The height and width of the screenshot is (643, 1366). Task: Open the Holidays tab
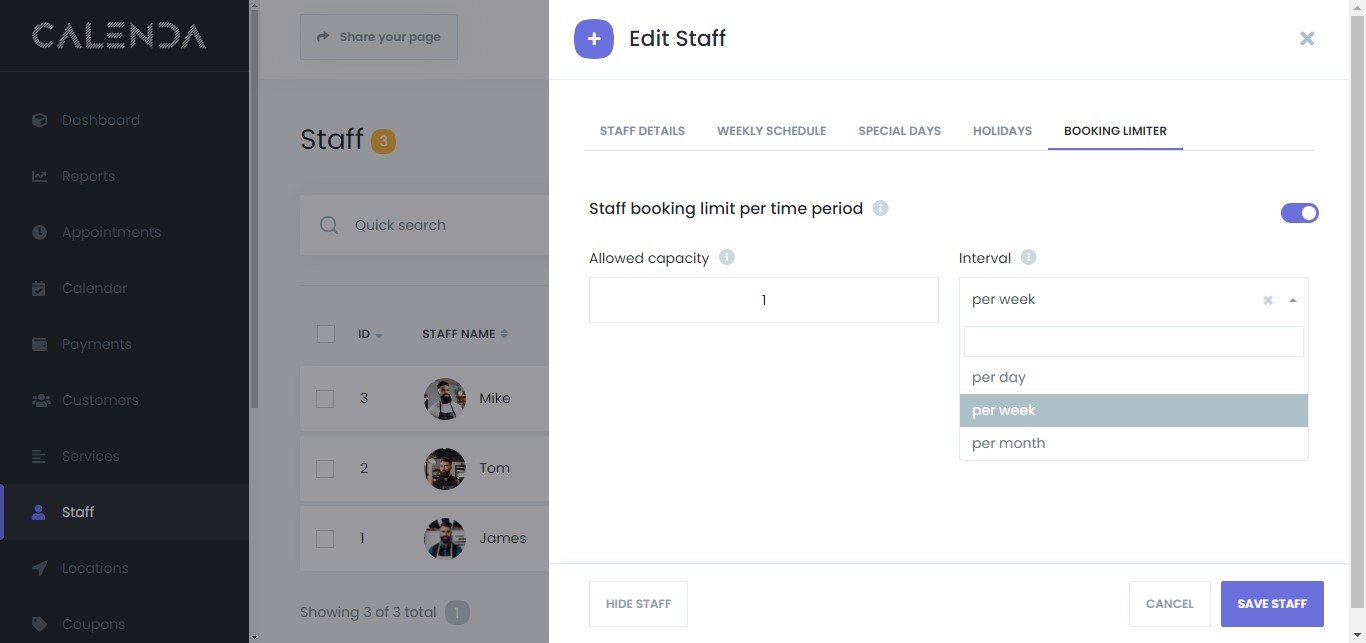point(1002,131)
